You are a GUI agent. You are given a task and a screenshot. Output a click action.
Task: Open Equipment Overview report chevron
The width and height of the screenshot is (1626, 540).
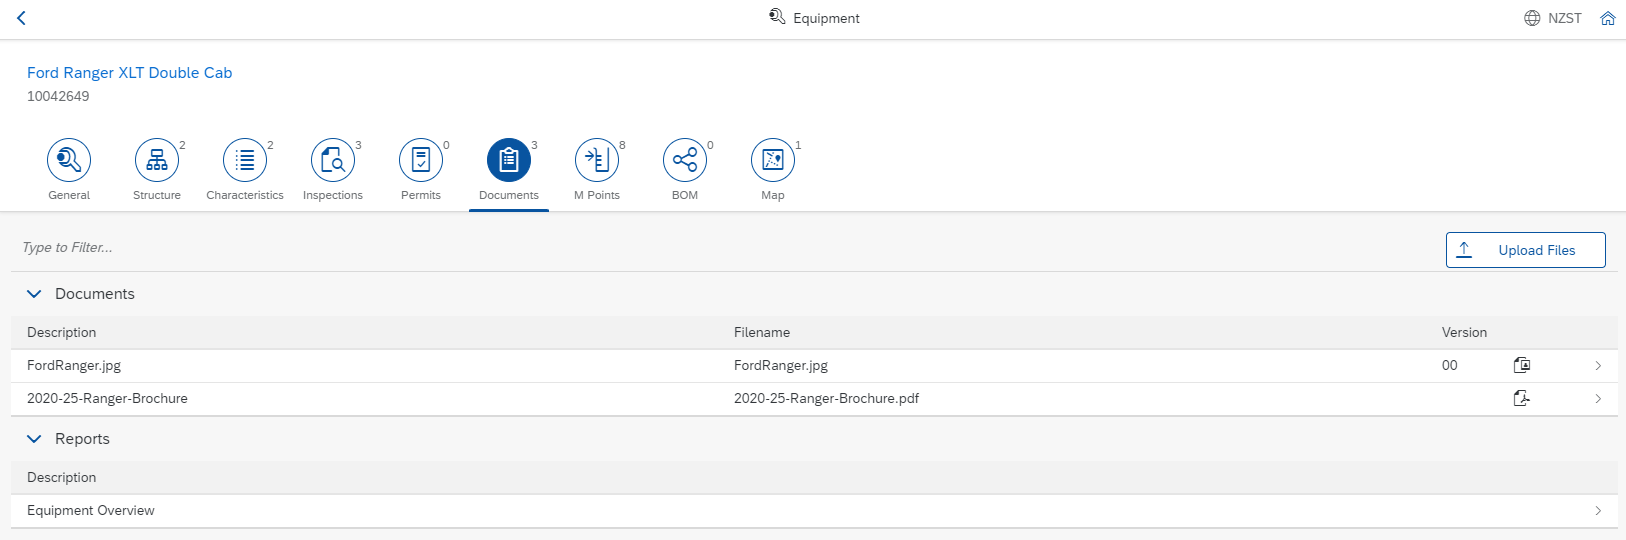pyautogui.click(x=1598, y=511)
